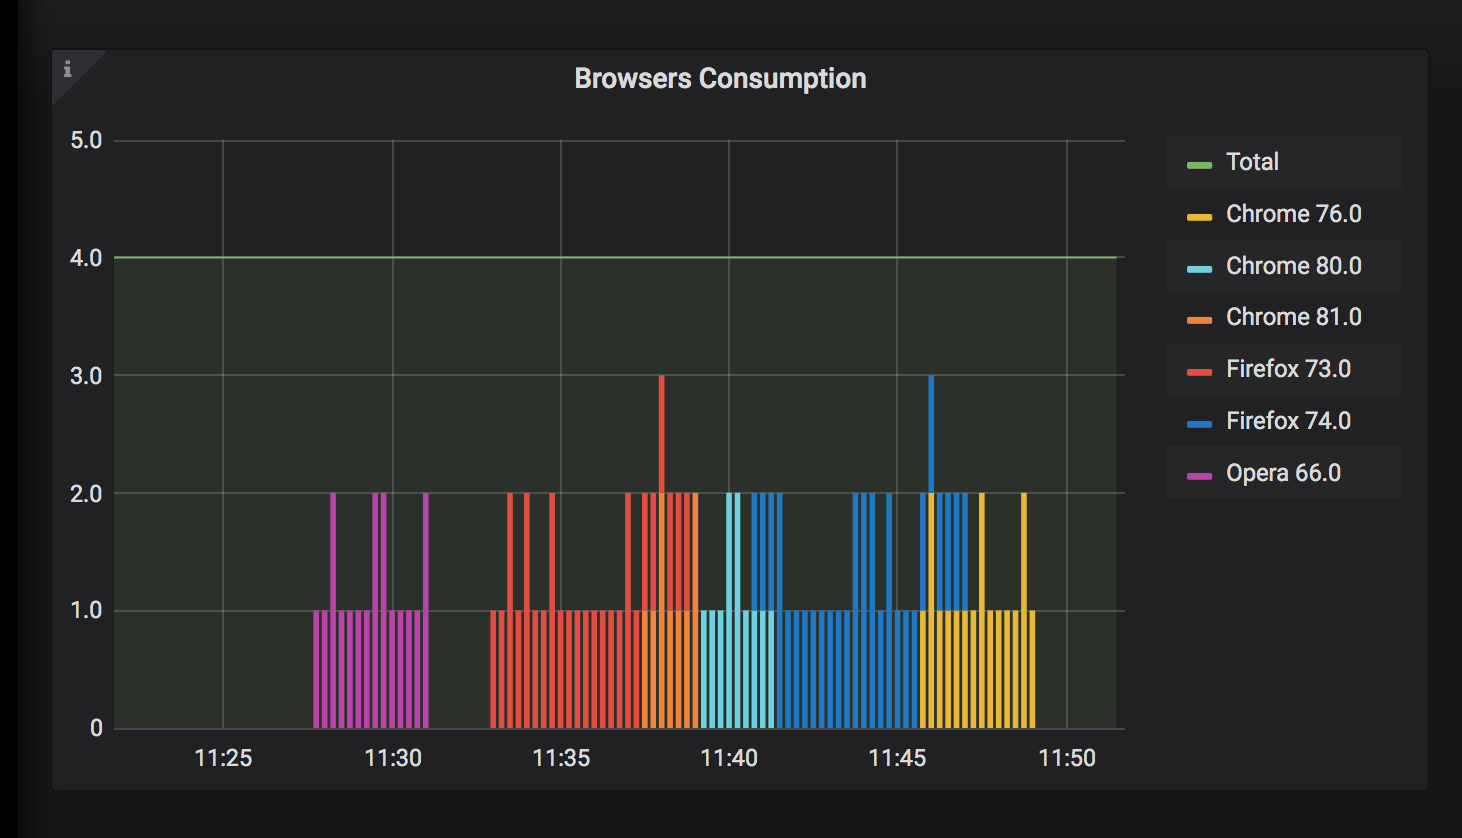Screen dimensions: 1462x838
Task: Click the 11:35 time axis label
Action: (x=561, y=758)
